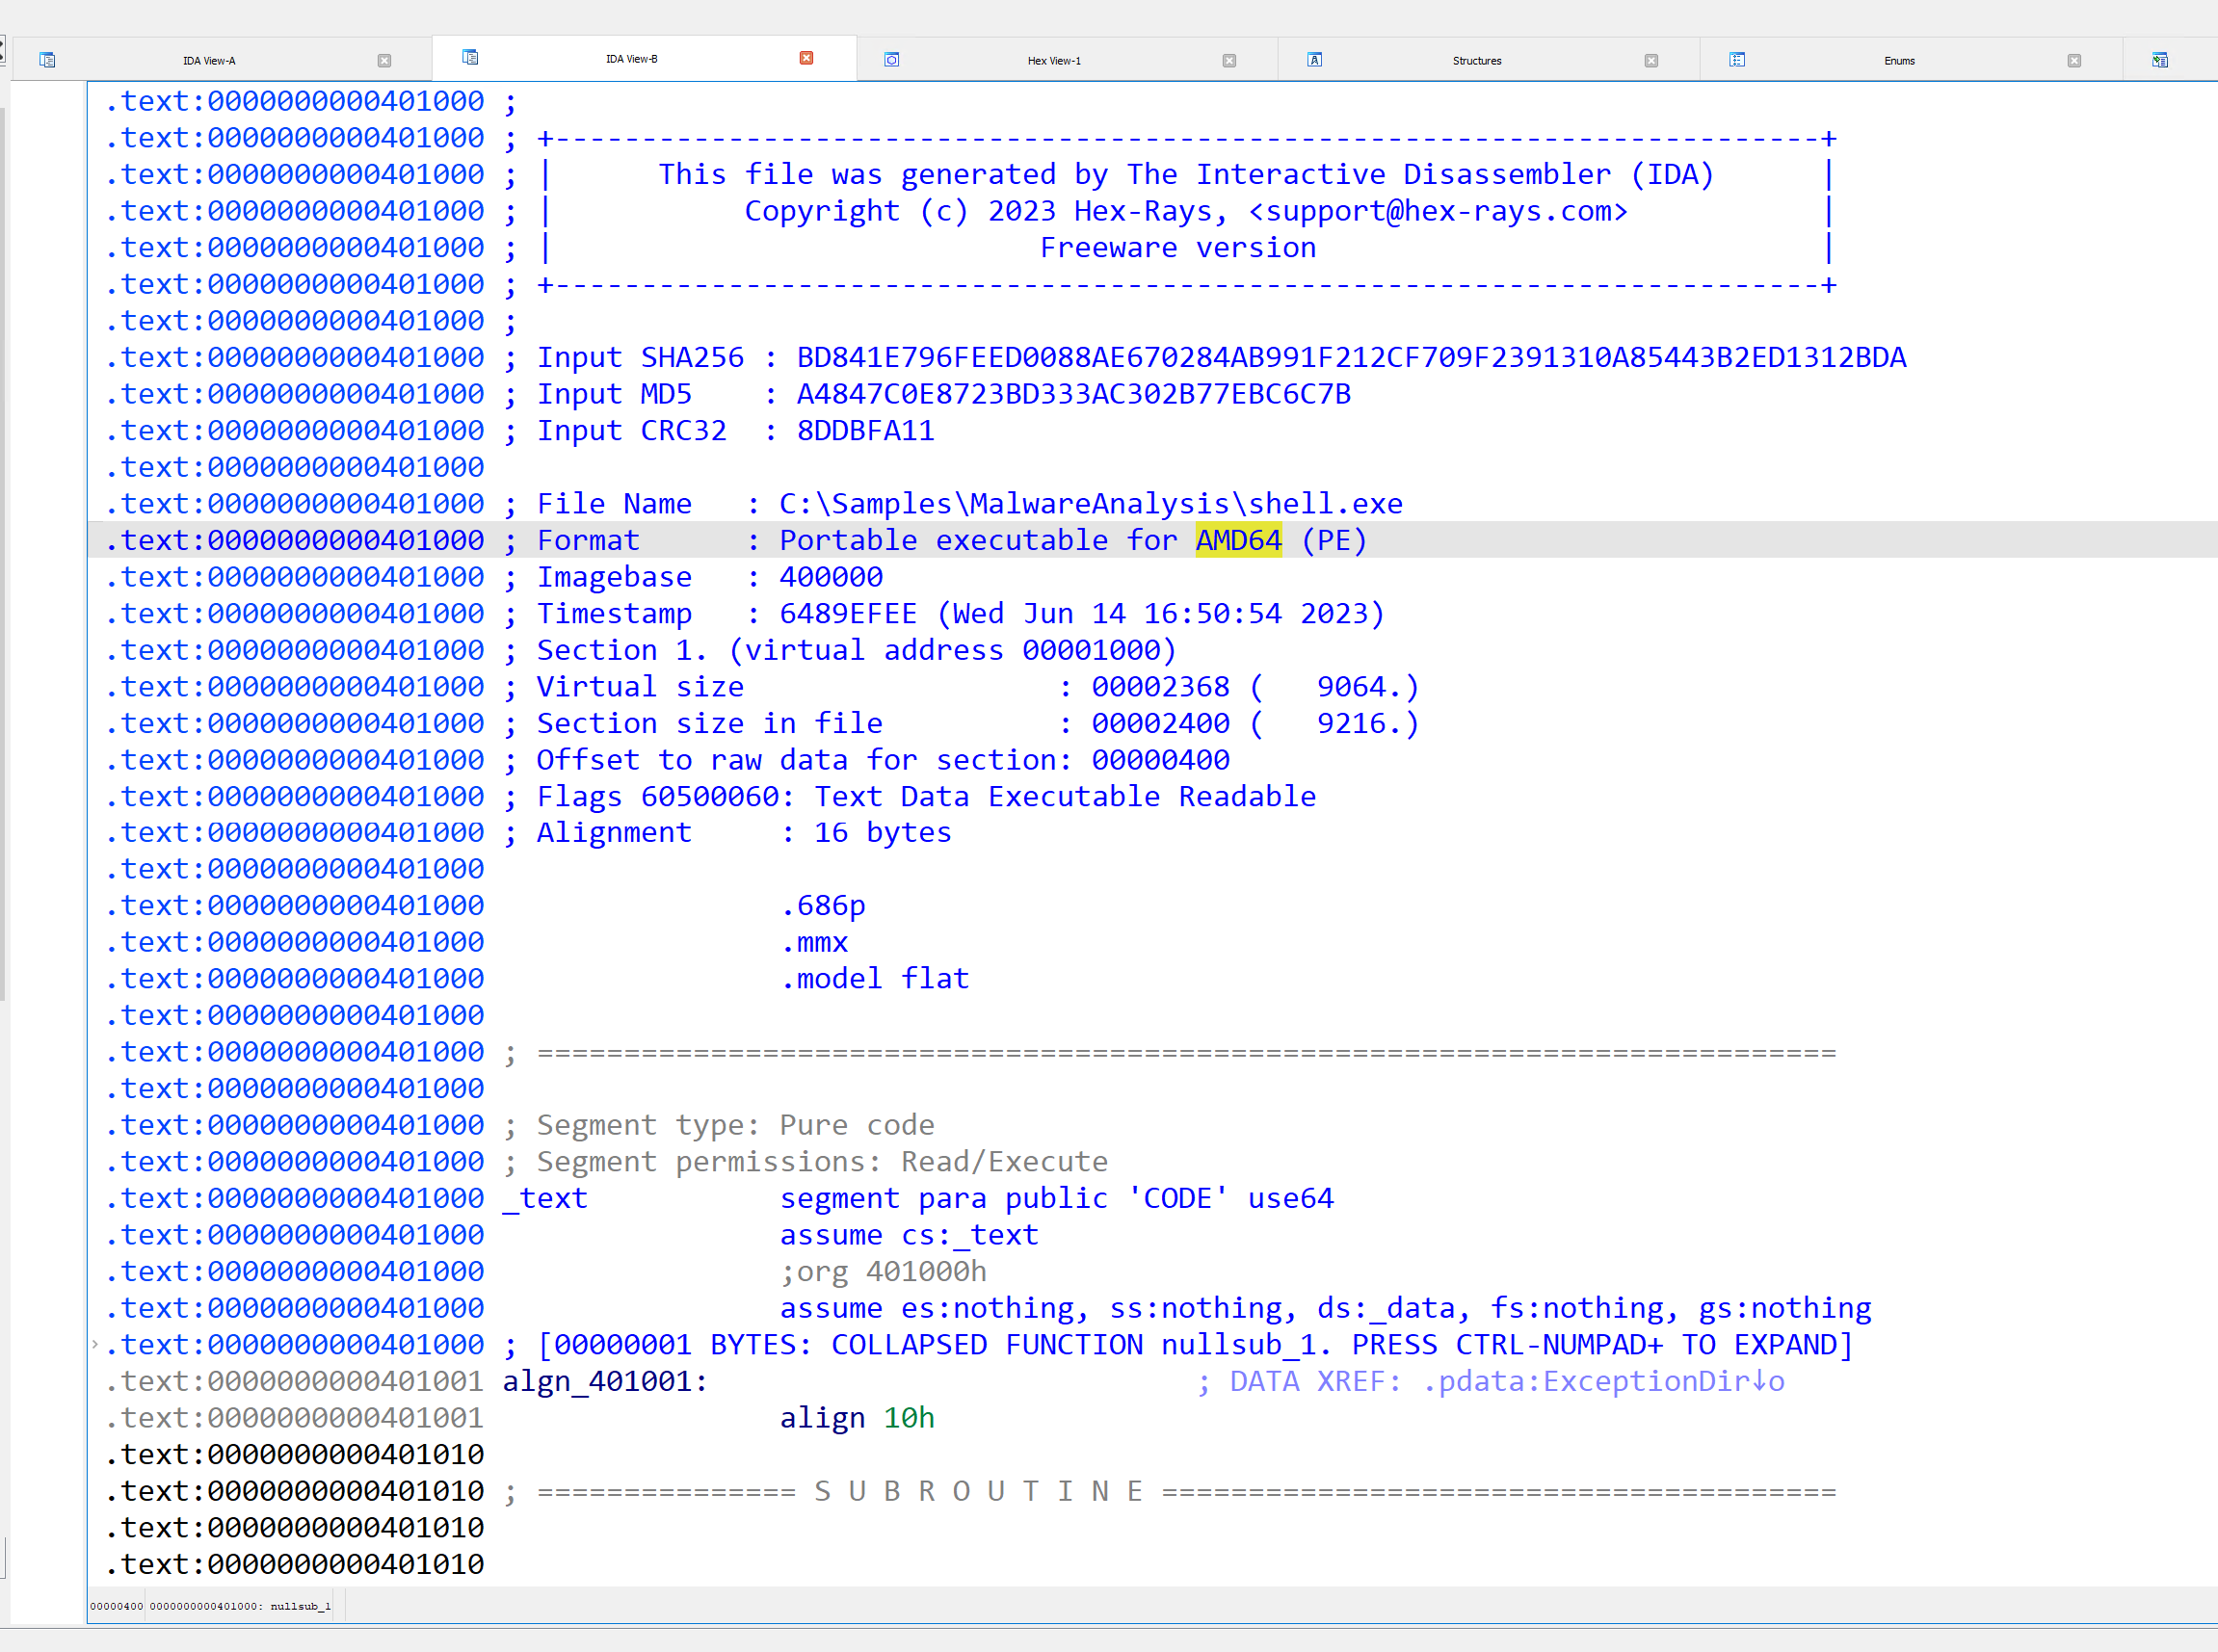Click the Hex View-1 tab icon
The width and height of the screenshot is (2218, 1652).
(x=892, y=60)
